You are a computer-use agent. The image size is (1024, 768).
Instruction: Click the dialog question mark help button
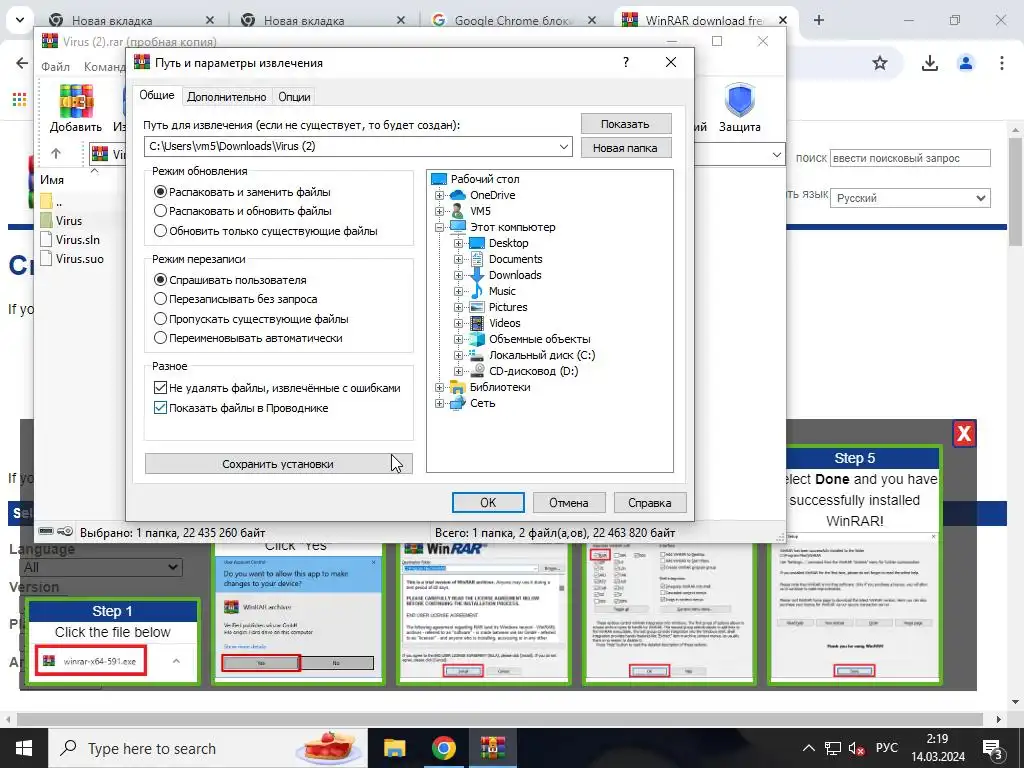626,63
